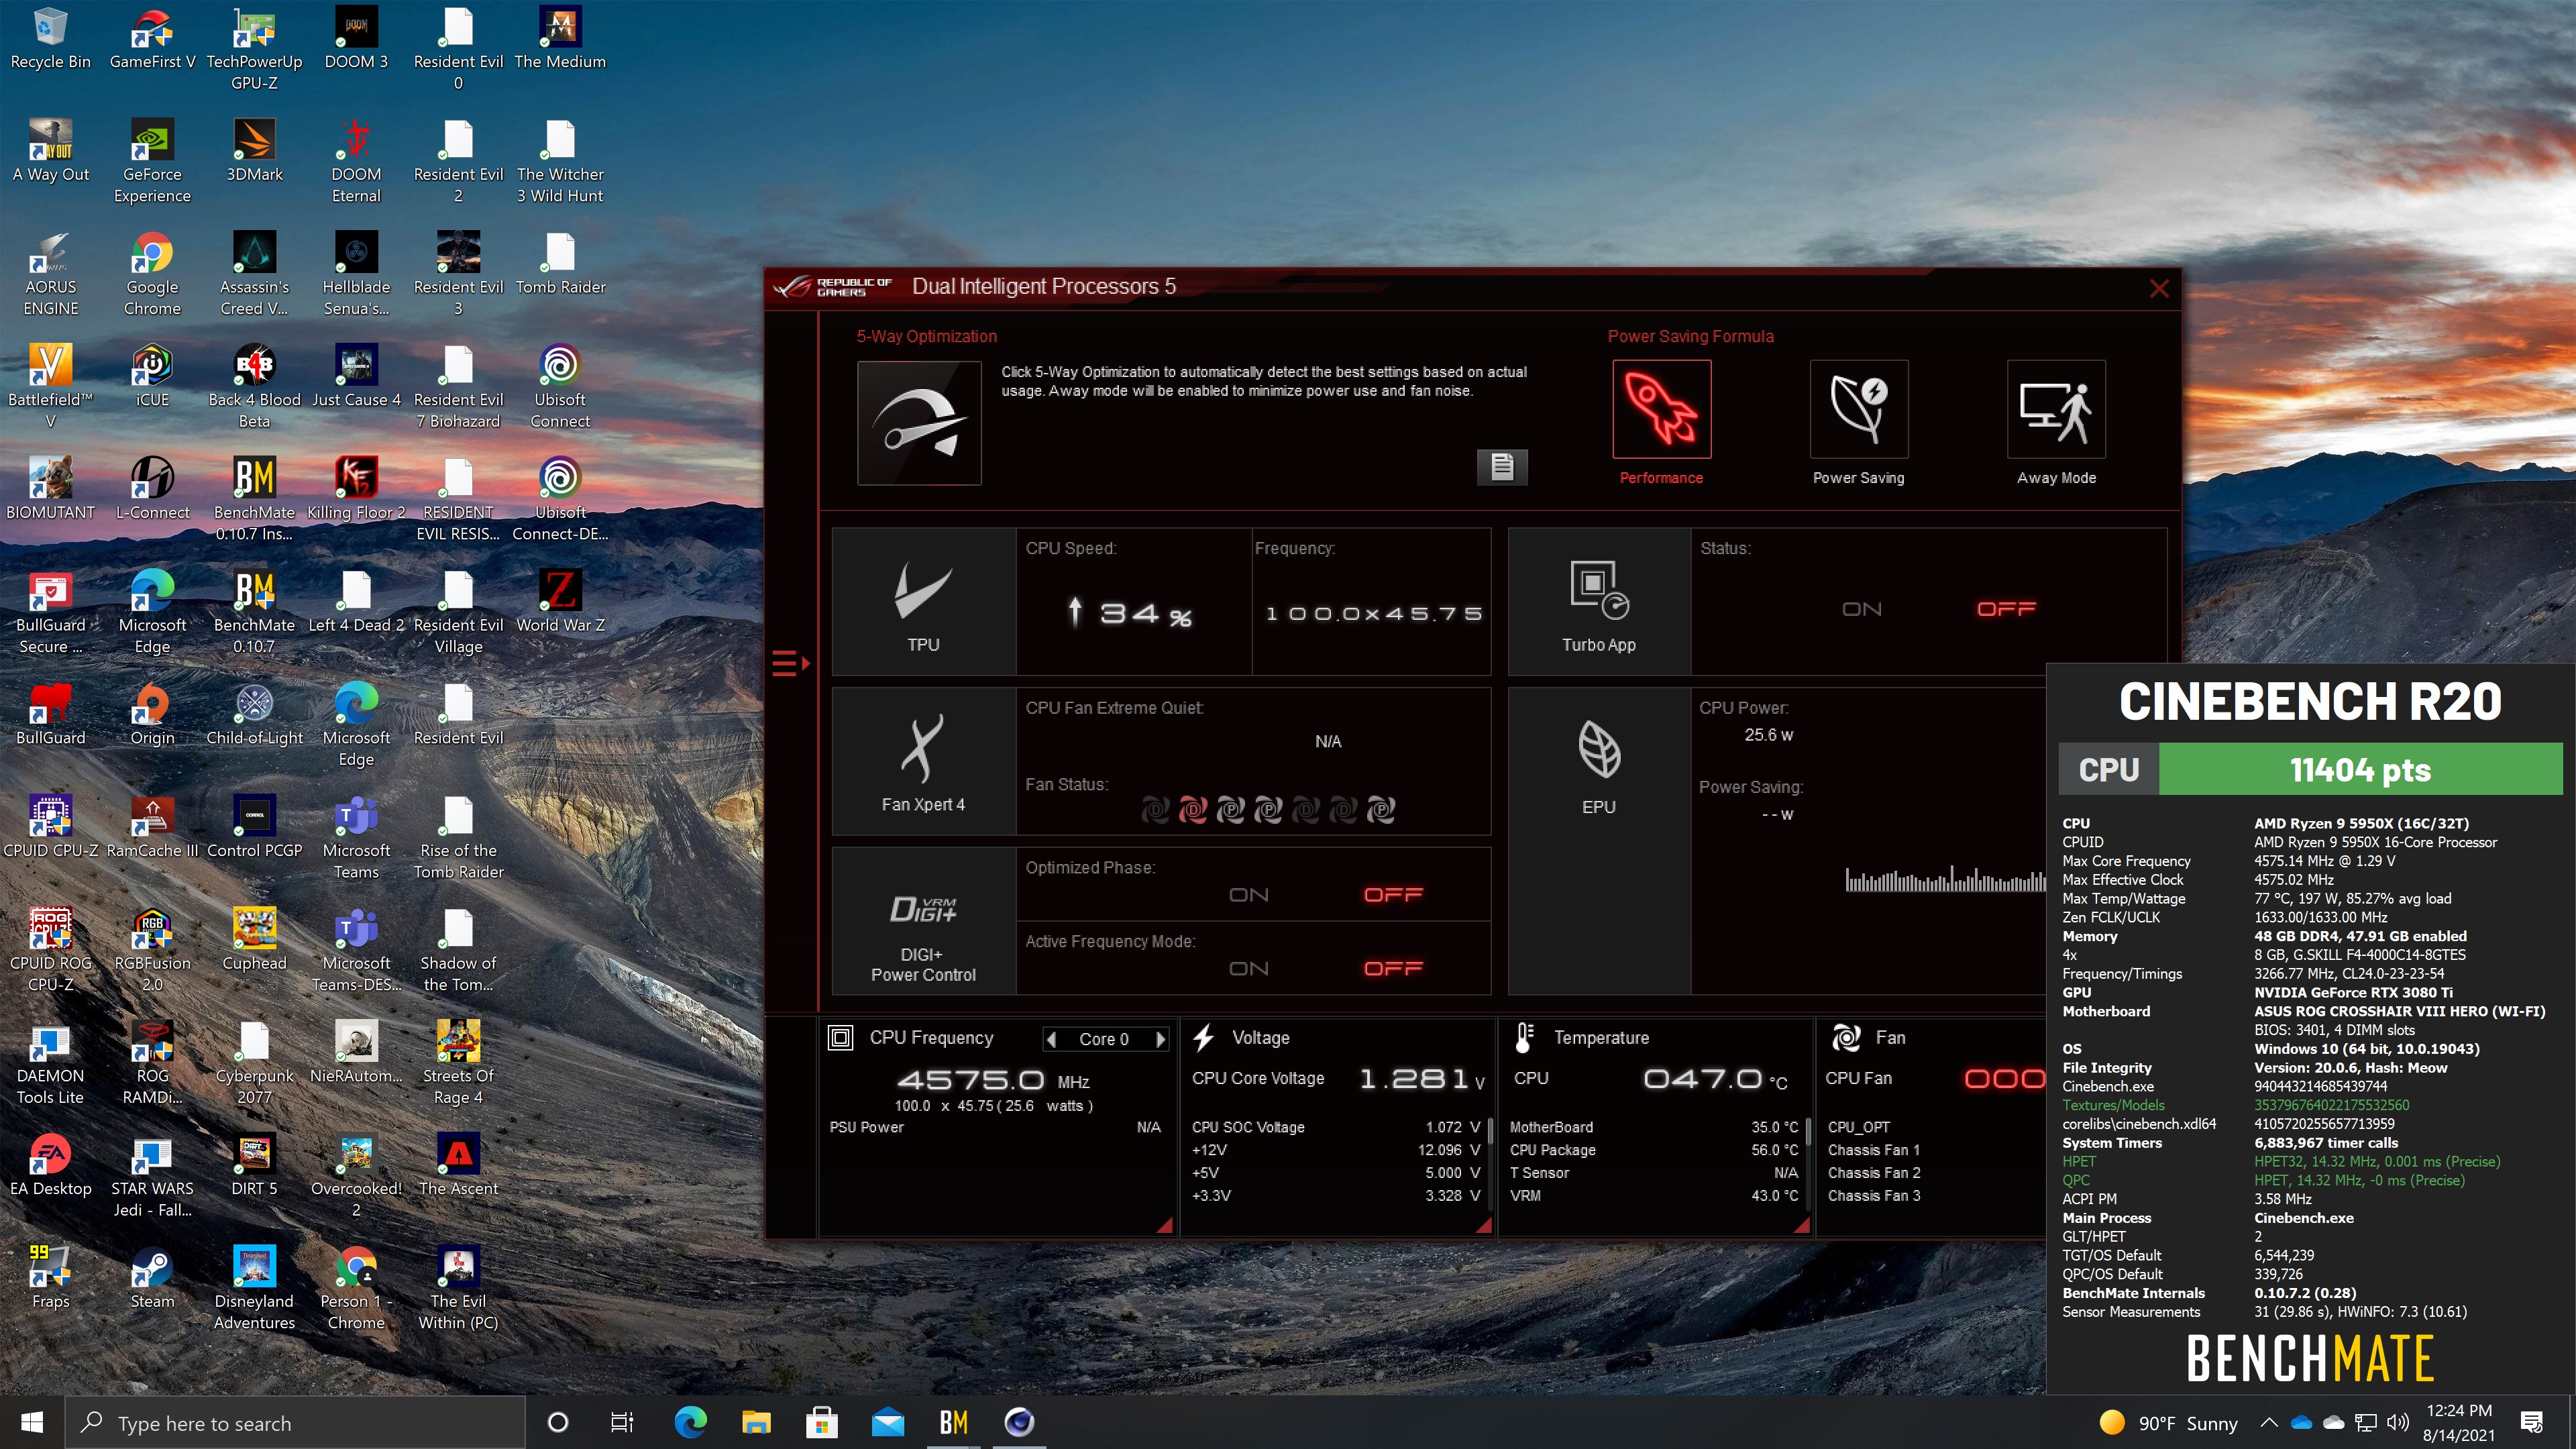The height and width of the screenshot is (1449, 2576).
Task: Select Power Saving leaf mode
Action: (x=1858, y=409)
